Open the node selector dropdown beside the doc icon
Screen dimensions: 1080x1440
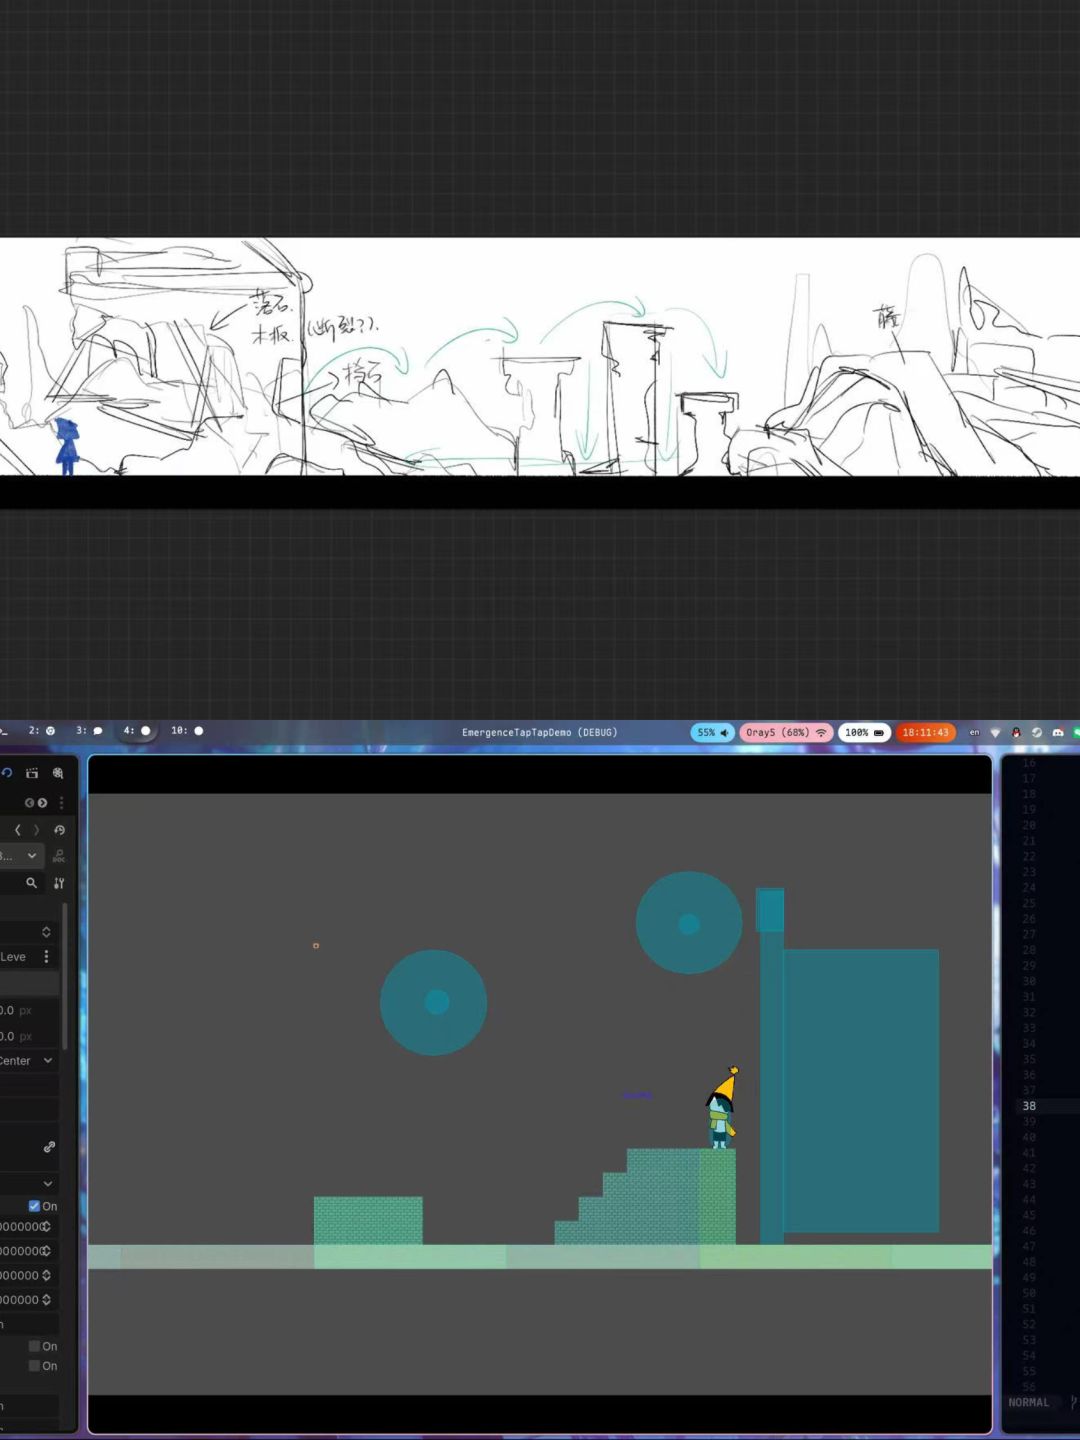tap(21, 856)
